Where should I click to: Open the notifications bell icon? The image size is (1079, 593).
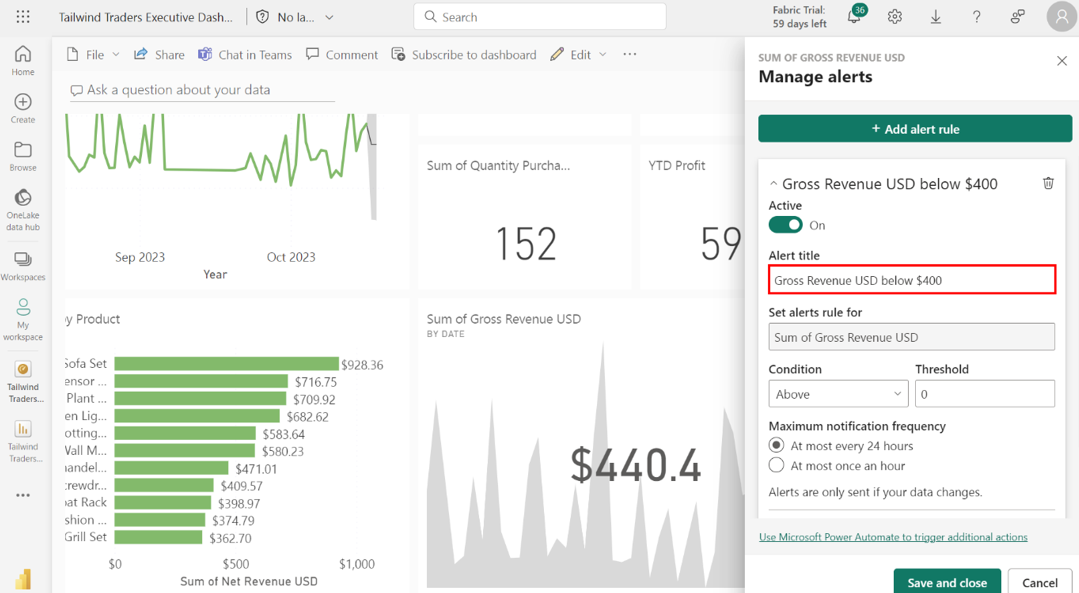pyautogui.click(x=854, y=17)
